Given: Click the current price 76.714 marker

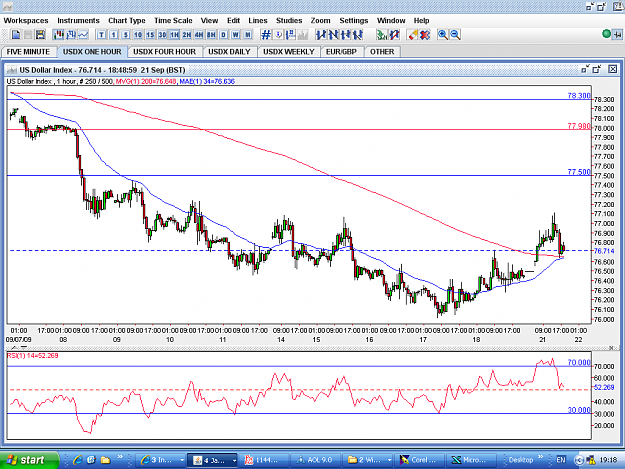Looking at the screenshot, I should [x=604, y=251].
